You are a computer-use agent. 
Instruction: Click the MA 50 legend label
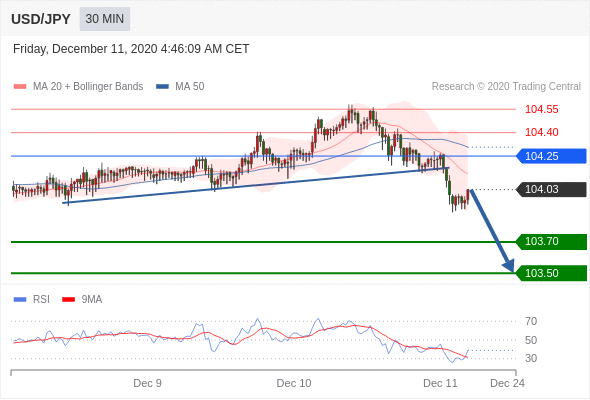pyautogui.click(x=190, y=87)
